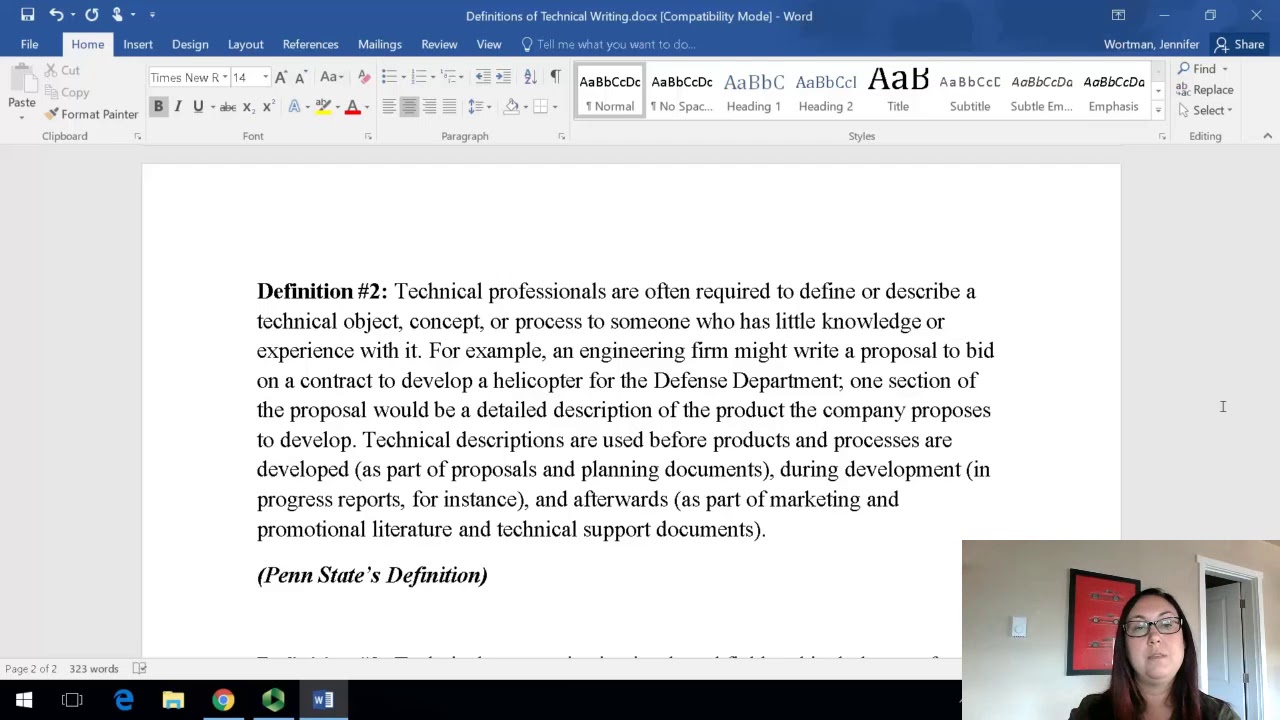Increase the font size
Image resolution: width=1280 pixels, height=720 pixels.
(281, 77)
